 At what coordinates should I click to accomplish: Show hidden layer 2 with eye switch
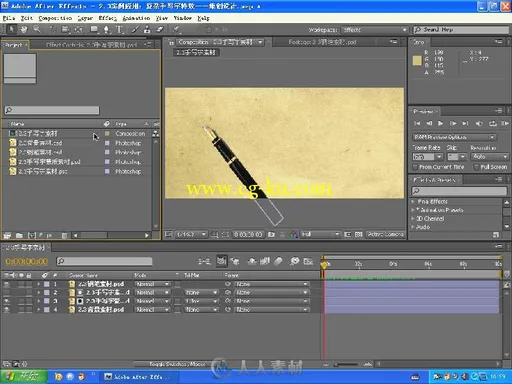[x=7, y=292]
